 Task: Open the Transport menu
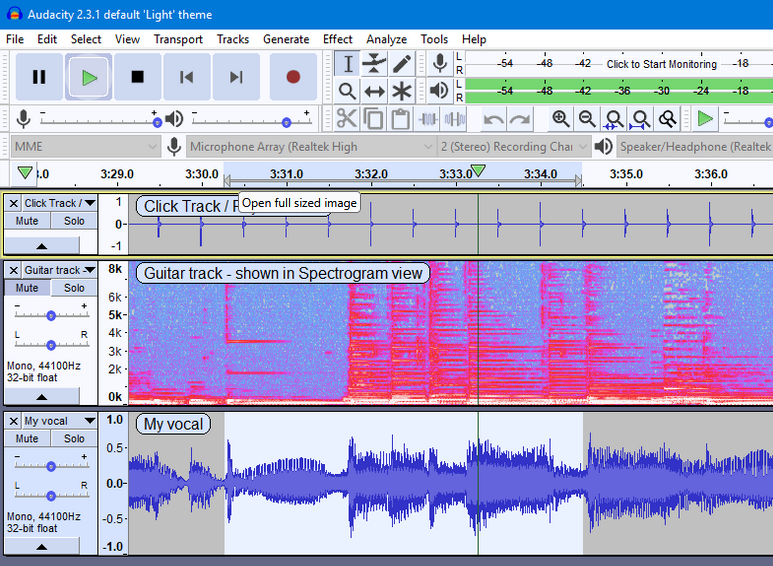pyautogui.click(x=178, y=39)
